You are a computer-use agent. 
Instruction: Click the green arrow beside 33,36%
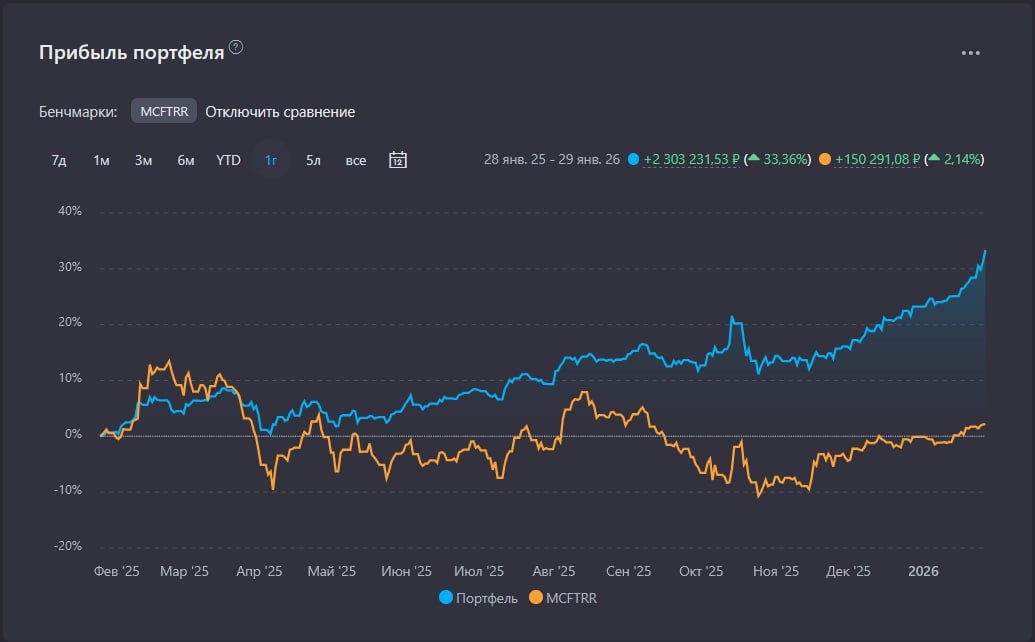pos(754,159)
